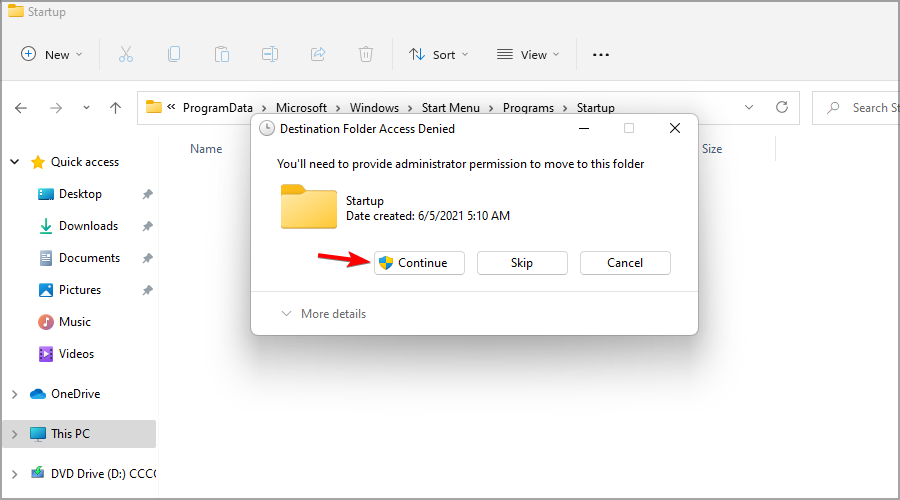
Task: Click Continue to grant administrator permission
Action: 420,263
